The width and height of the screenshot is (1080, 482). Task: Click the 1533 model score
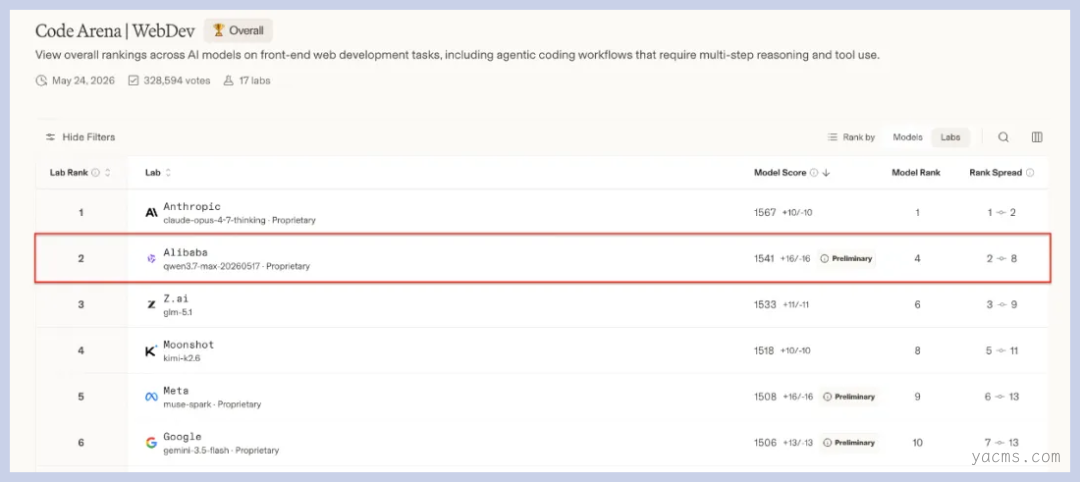point(765,304)
